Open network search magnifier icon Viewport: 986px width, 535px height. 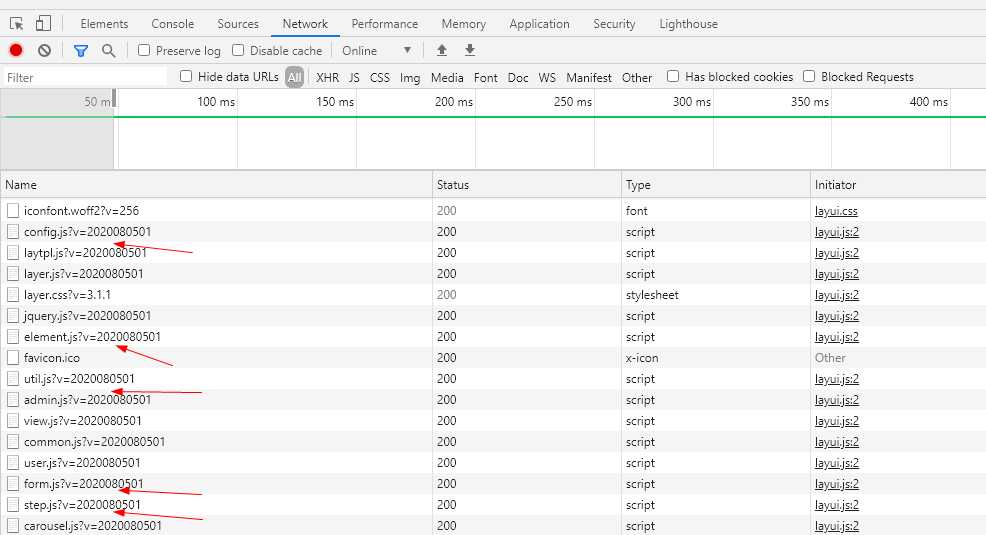[x=108, y=50]
